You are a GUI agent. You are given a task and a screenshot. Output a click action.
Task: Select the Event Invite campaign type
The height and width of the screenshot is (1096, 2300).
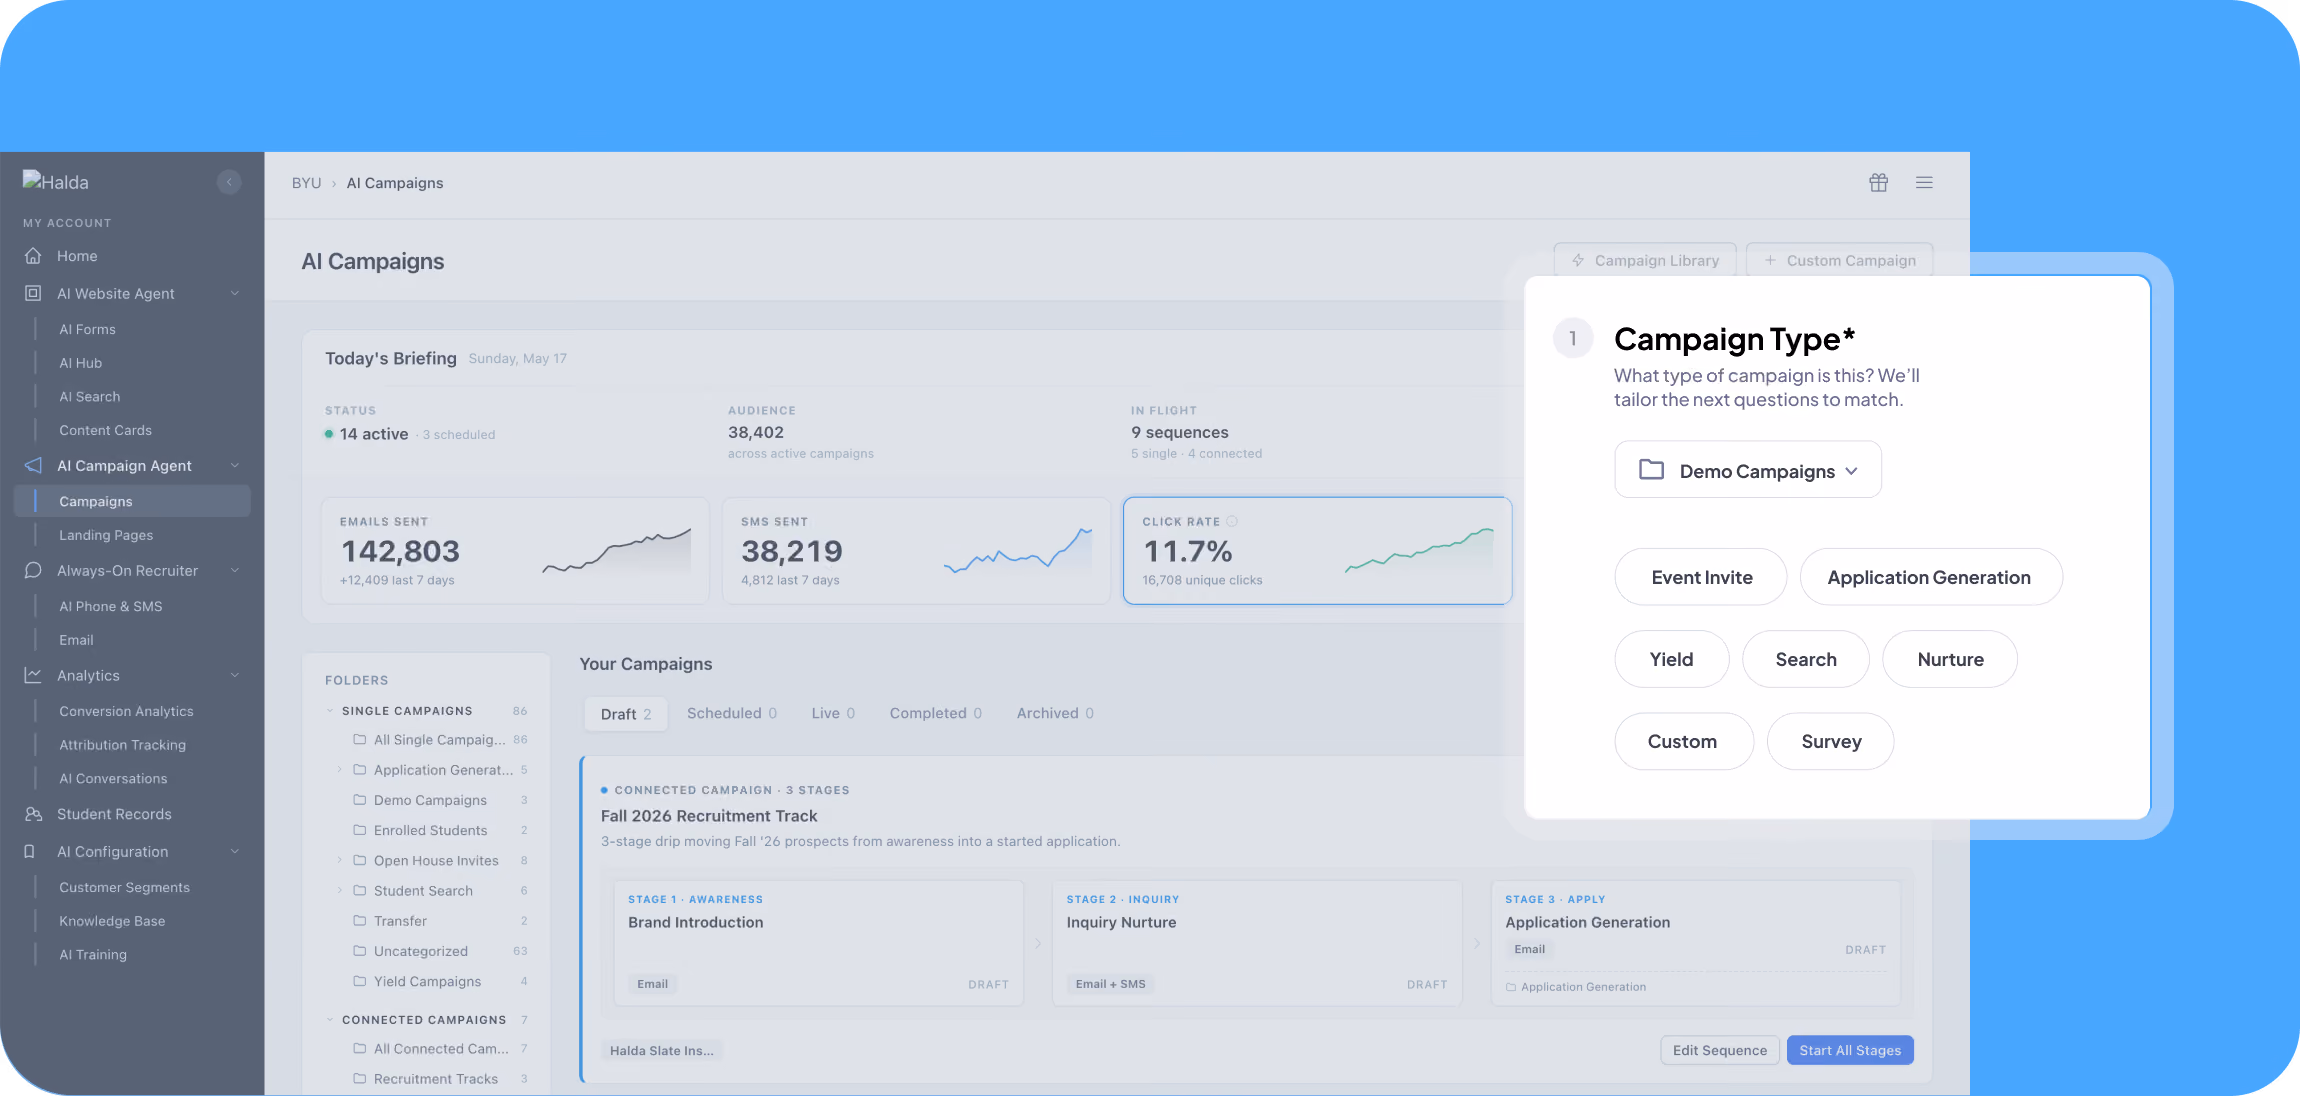coord(1701,577)
